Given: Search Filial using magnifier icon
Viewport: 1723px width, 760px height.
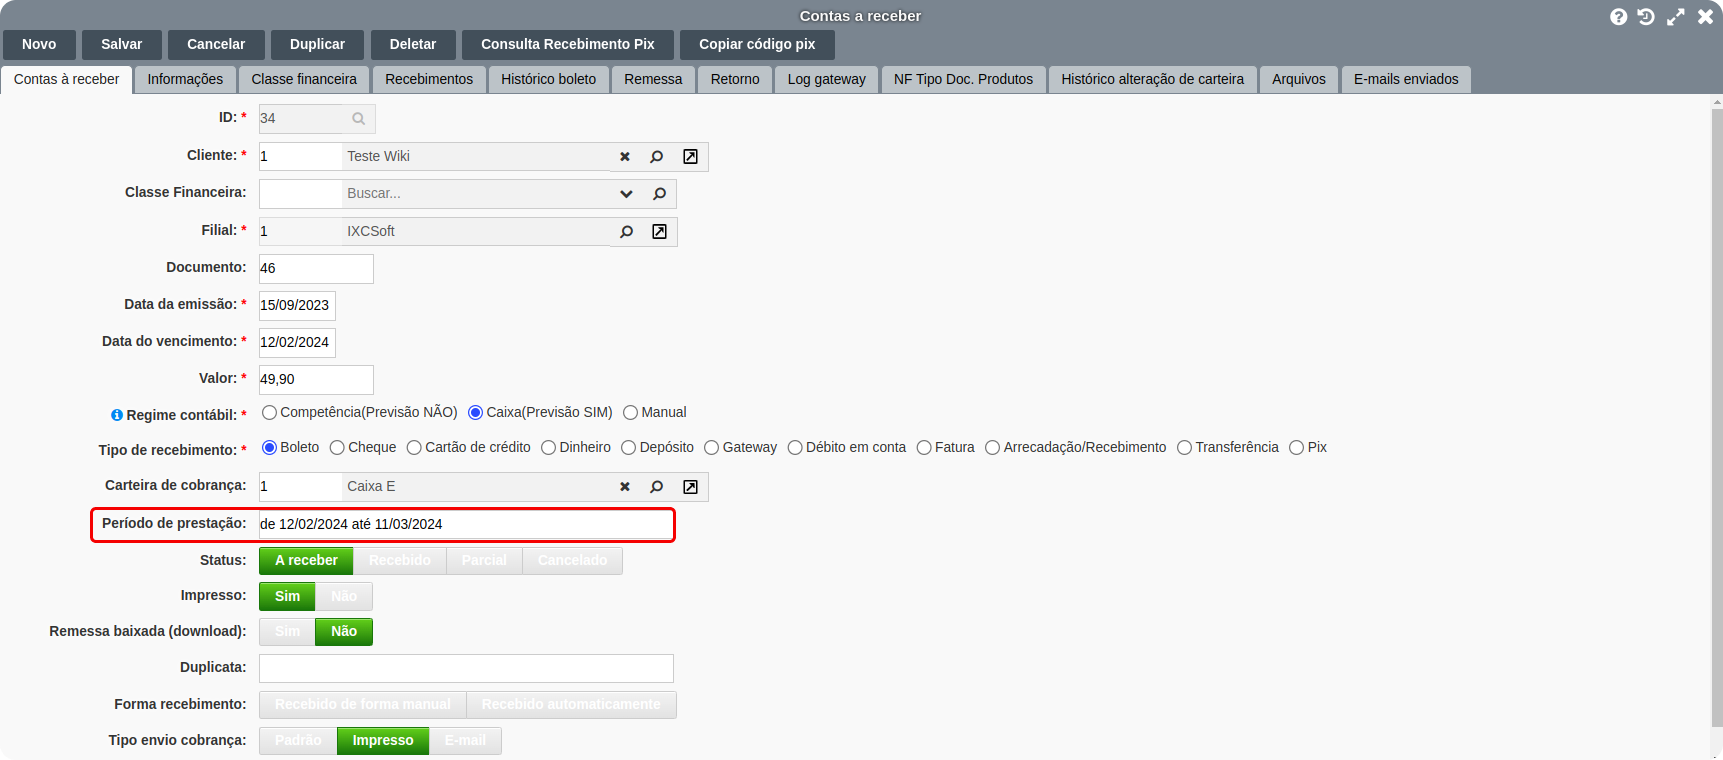Looking at the screenshot, I should (x=627, y=232).
